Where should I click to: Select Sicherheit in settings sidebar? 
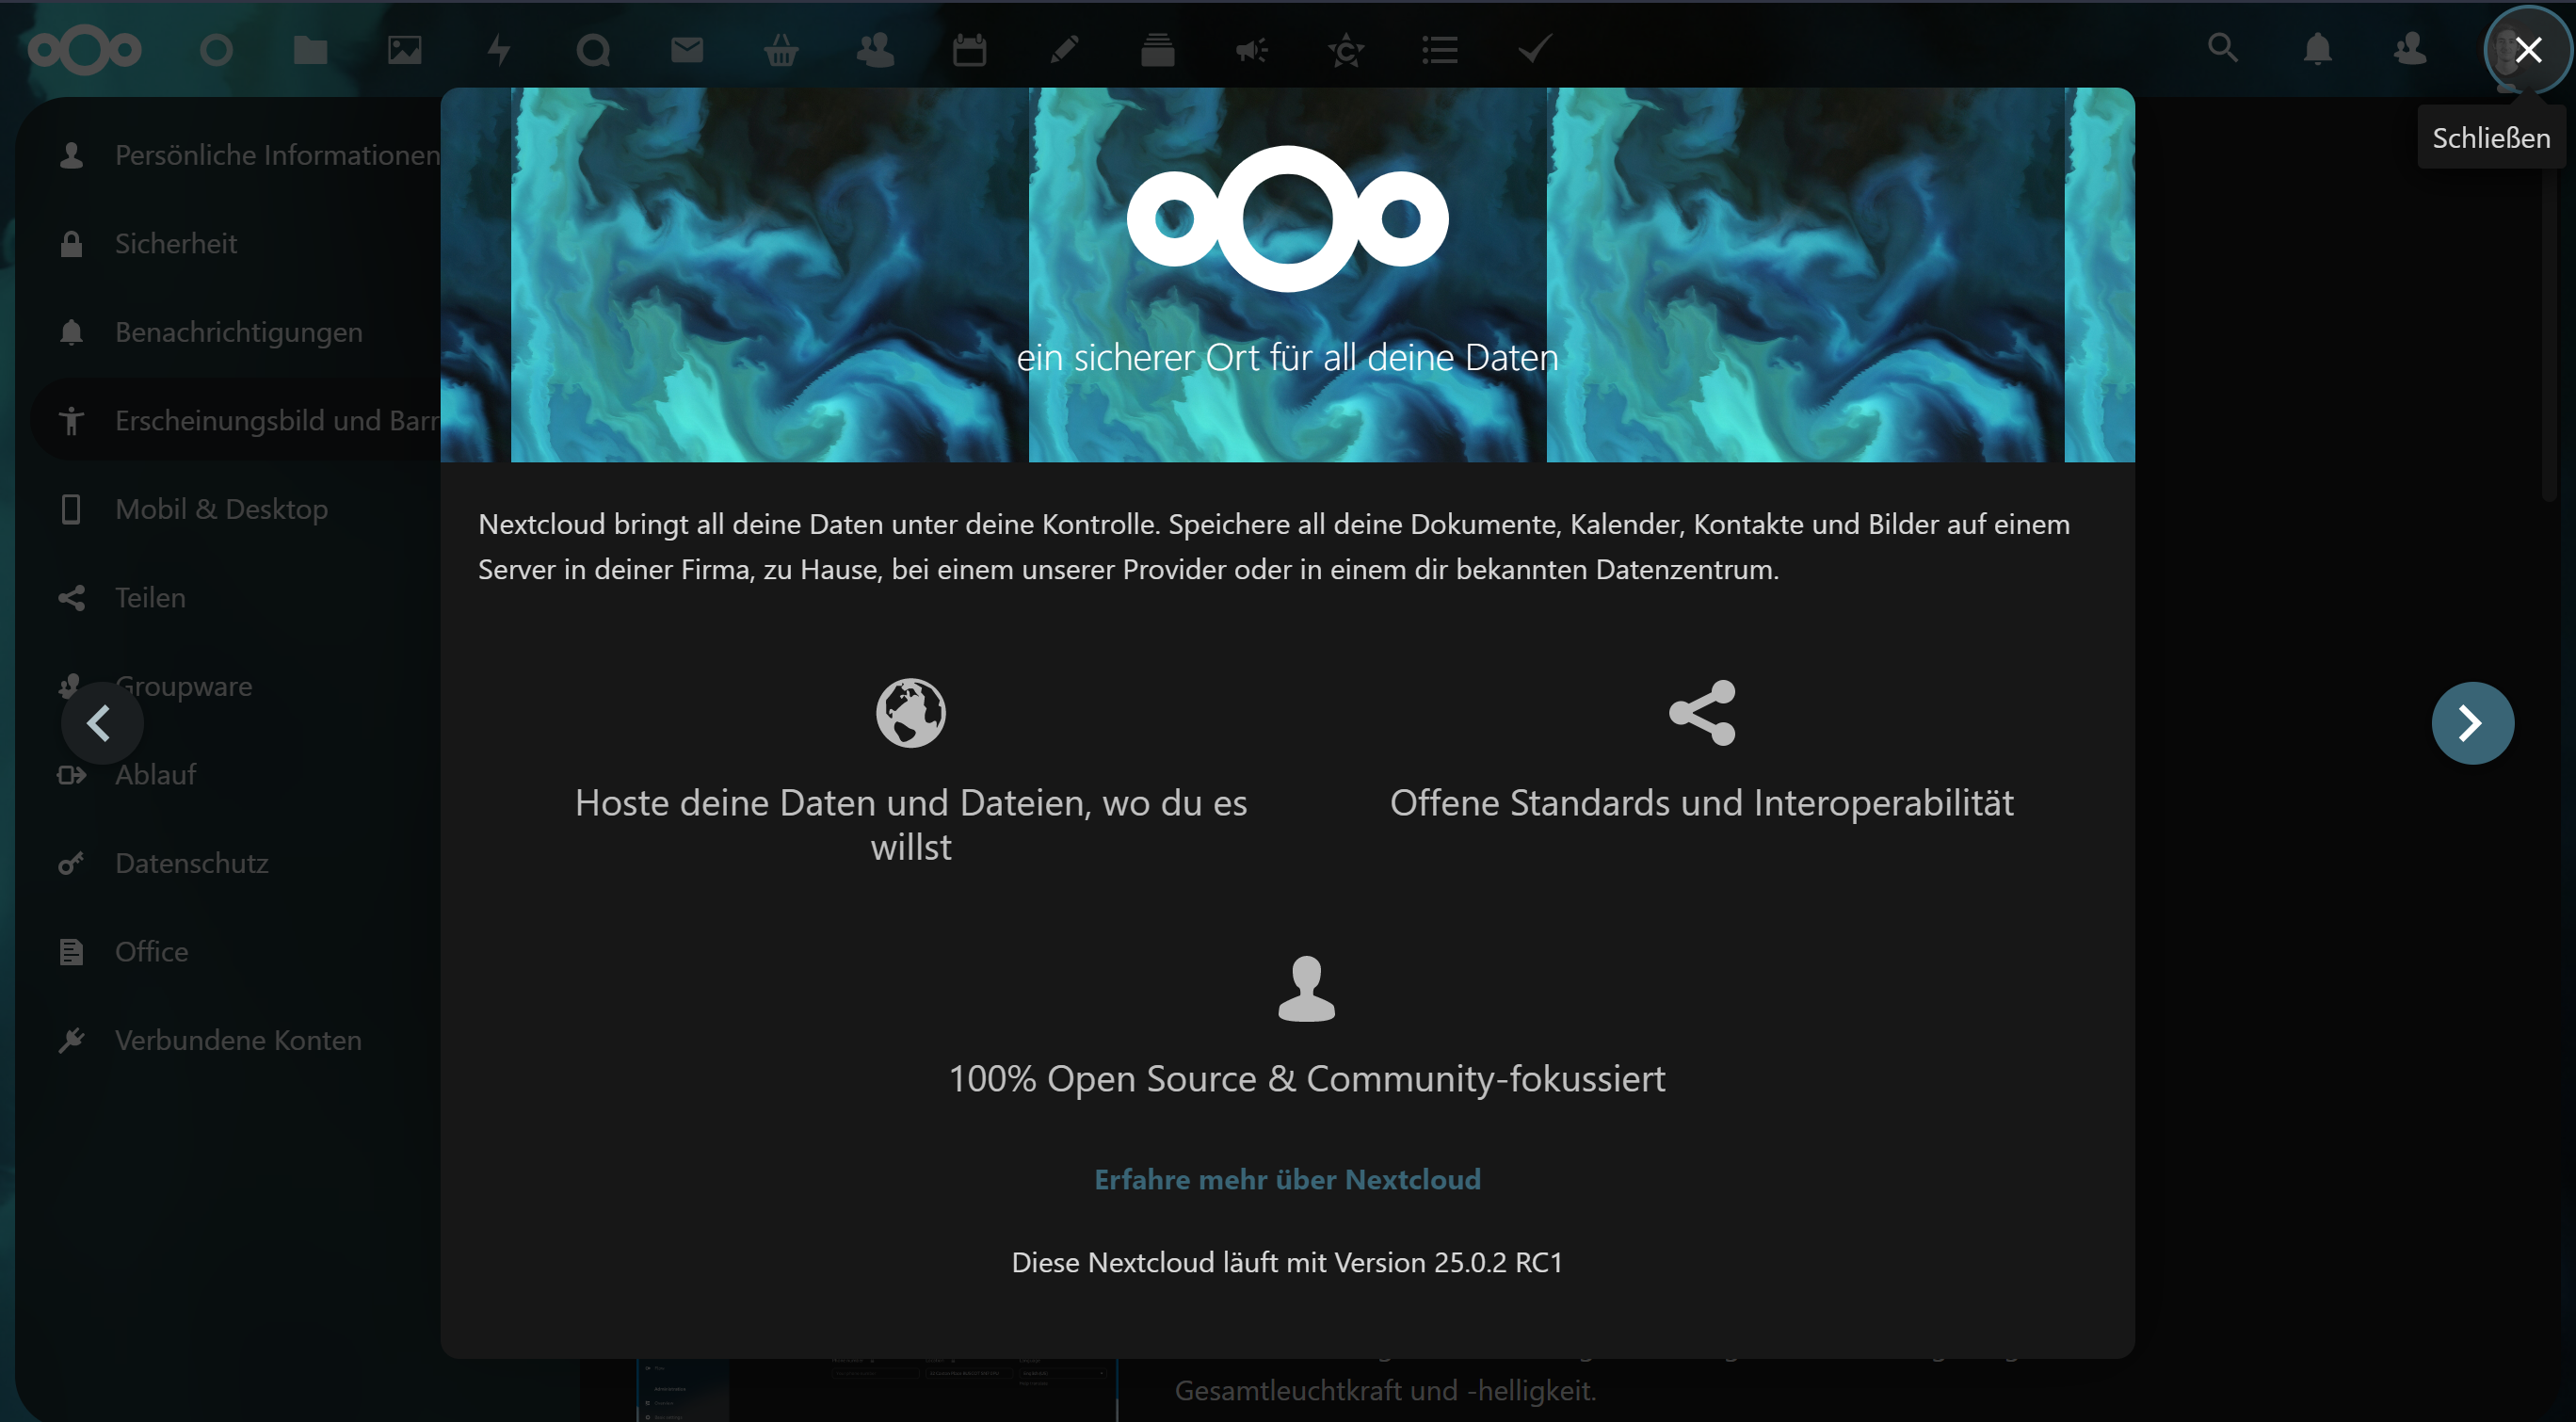pyautogui.click(x=176, y=243)
